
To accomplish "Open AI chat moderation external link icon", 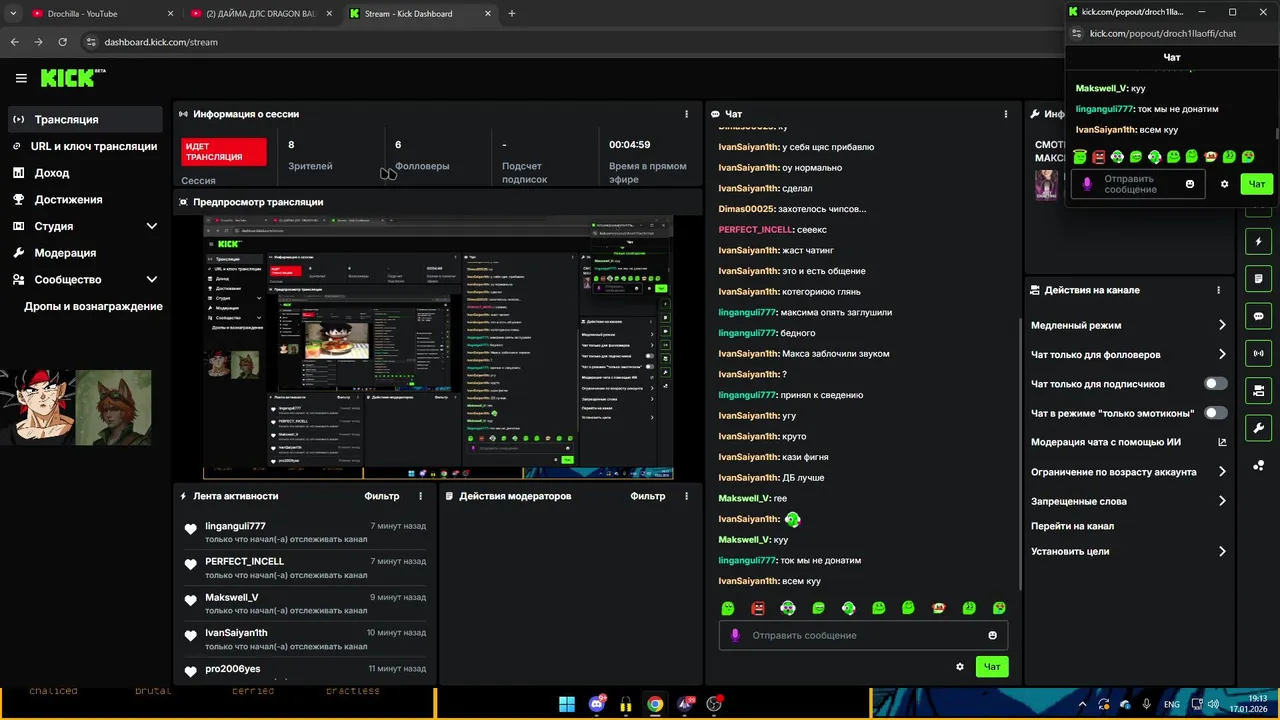I will tap(1222, 442).
